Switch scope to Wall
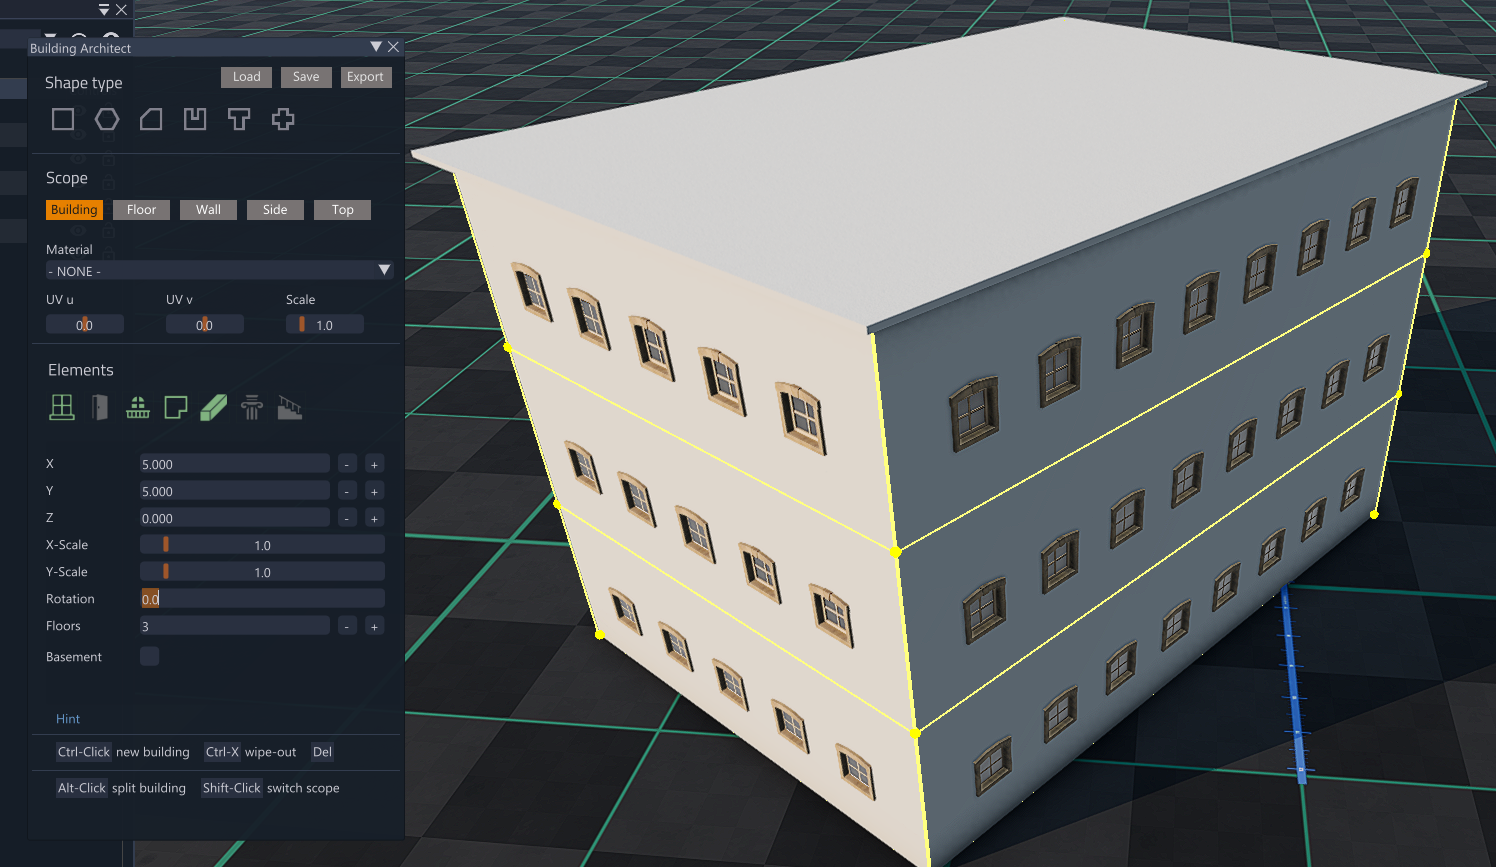The height and width of the screenshot is (867, 1496). pos(208,210)
